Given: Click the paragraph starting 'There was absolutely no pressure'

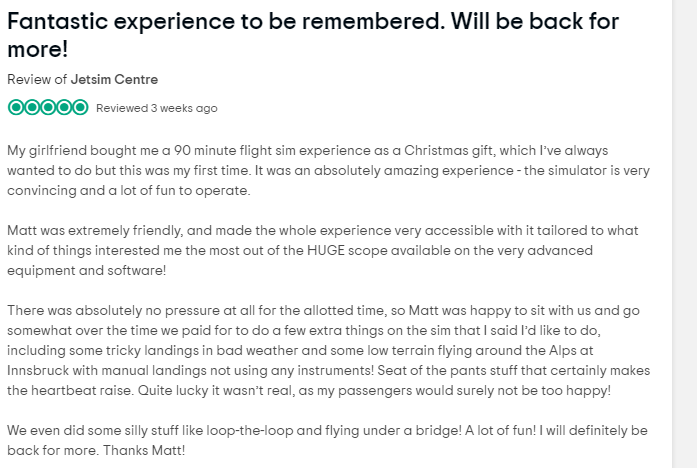Looking at the screenshot, I should 328,350.
